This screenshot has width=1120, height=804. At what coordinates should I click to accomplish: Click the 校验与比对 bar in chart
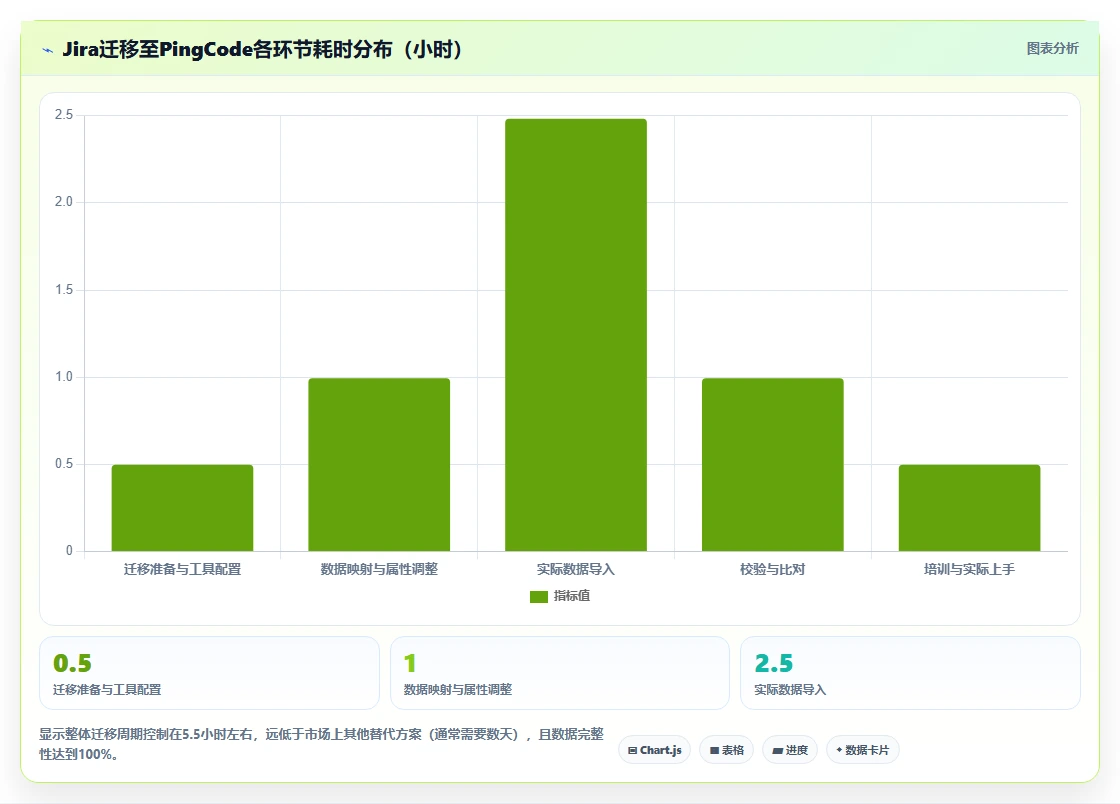[773, 464]
